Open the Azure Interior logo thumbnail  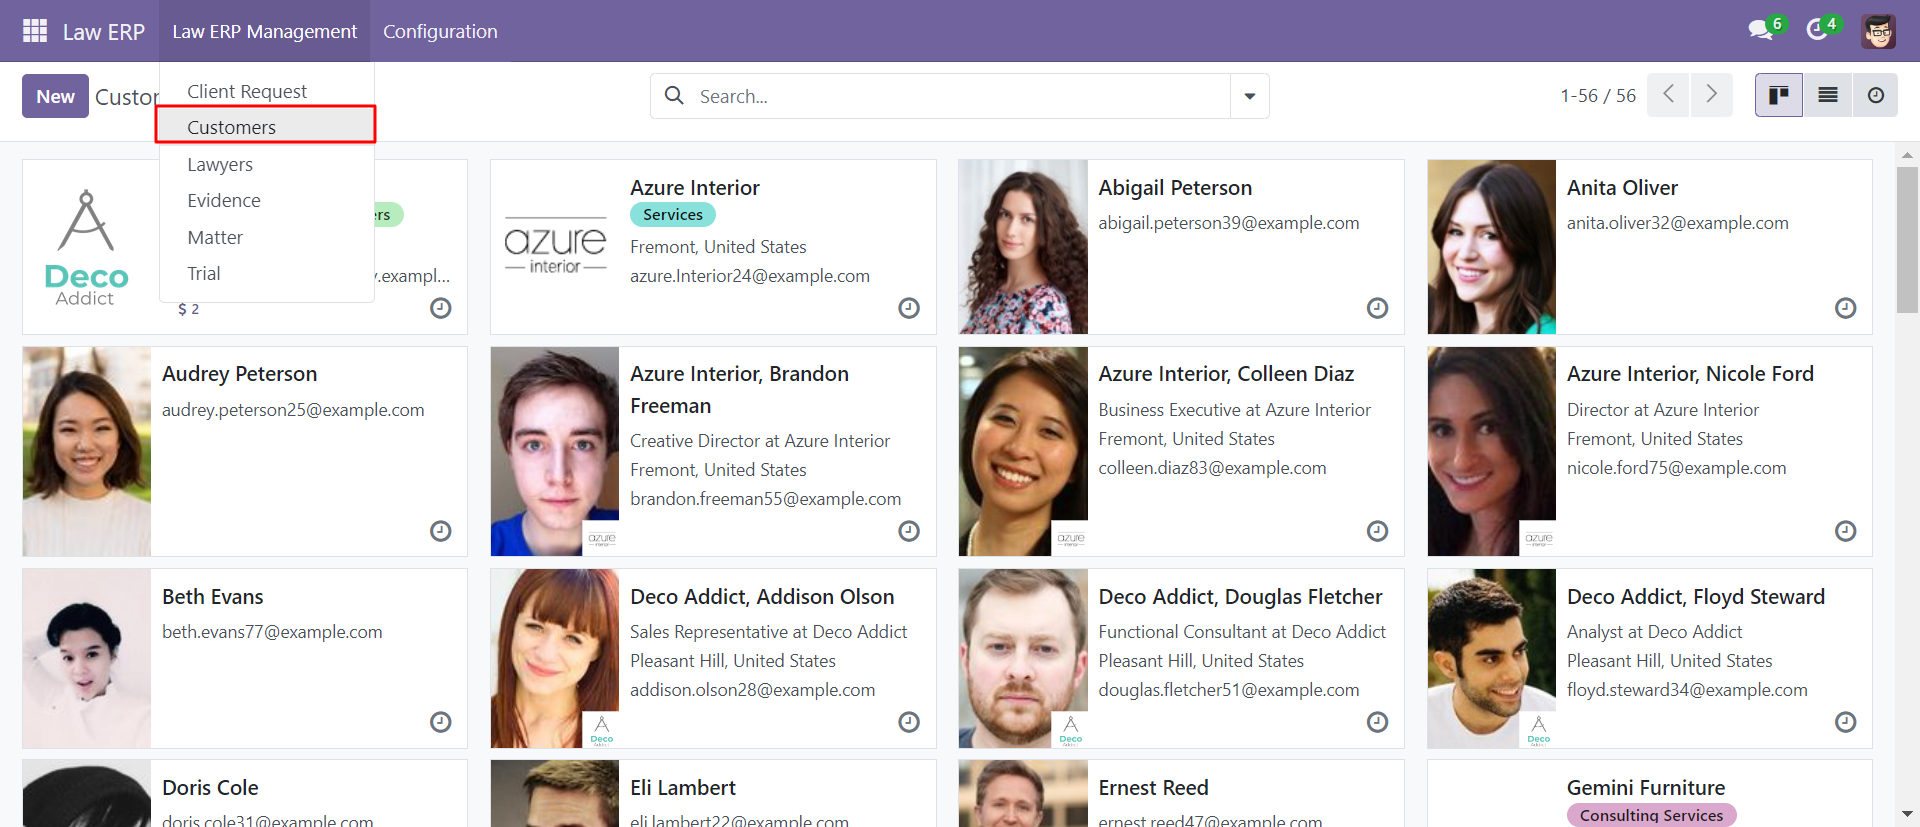pos(555,247)
